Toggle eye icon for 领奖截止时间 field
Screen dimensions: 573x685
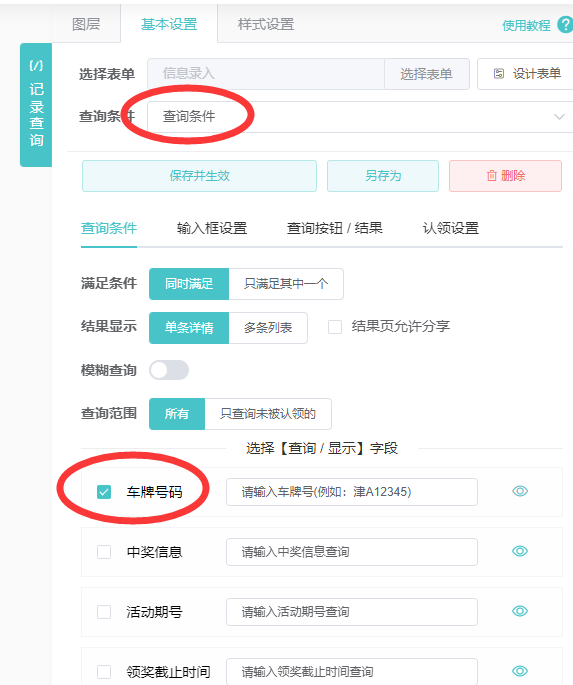pyautogui.click(x=520, y=671)
